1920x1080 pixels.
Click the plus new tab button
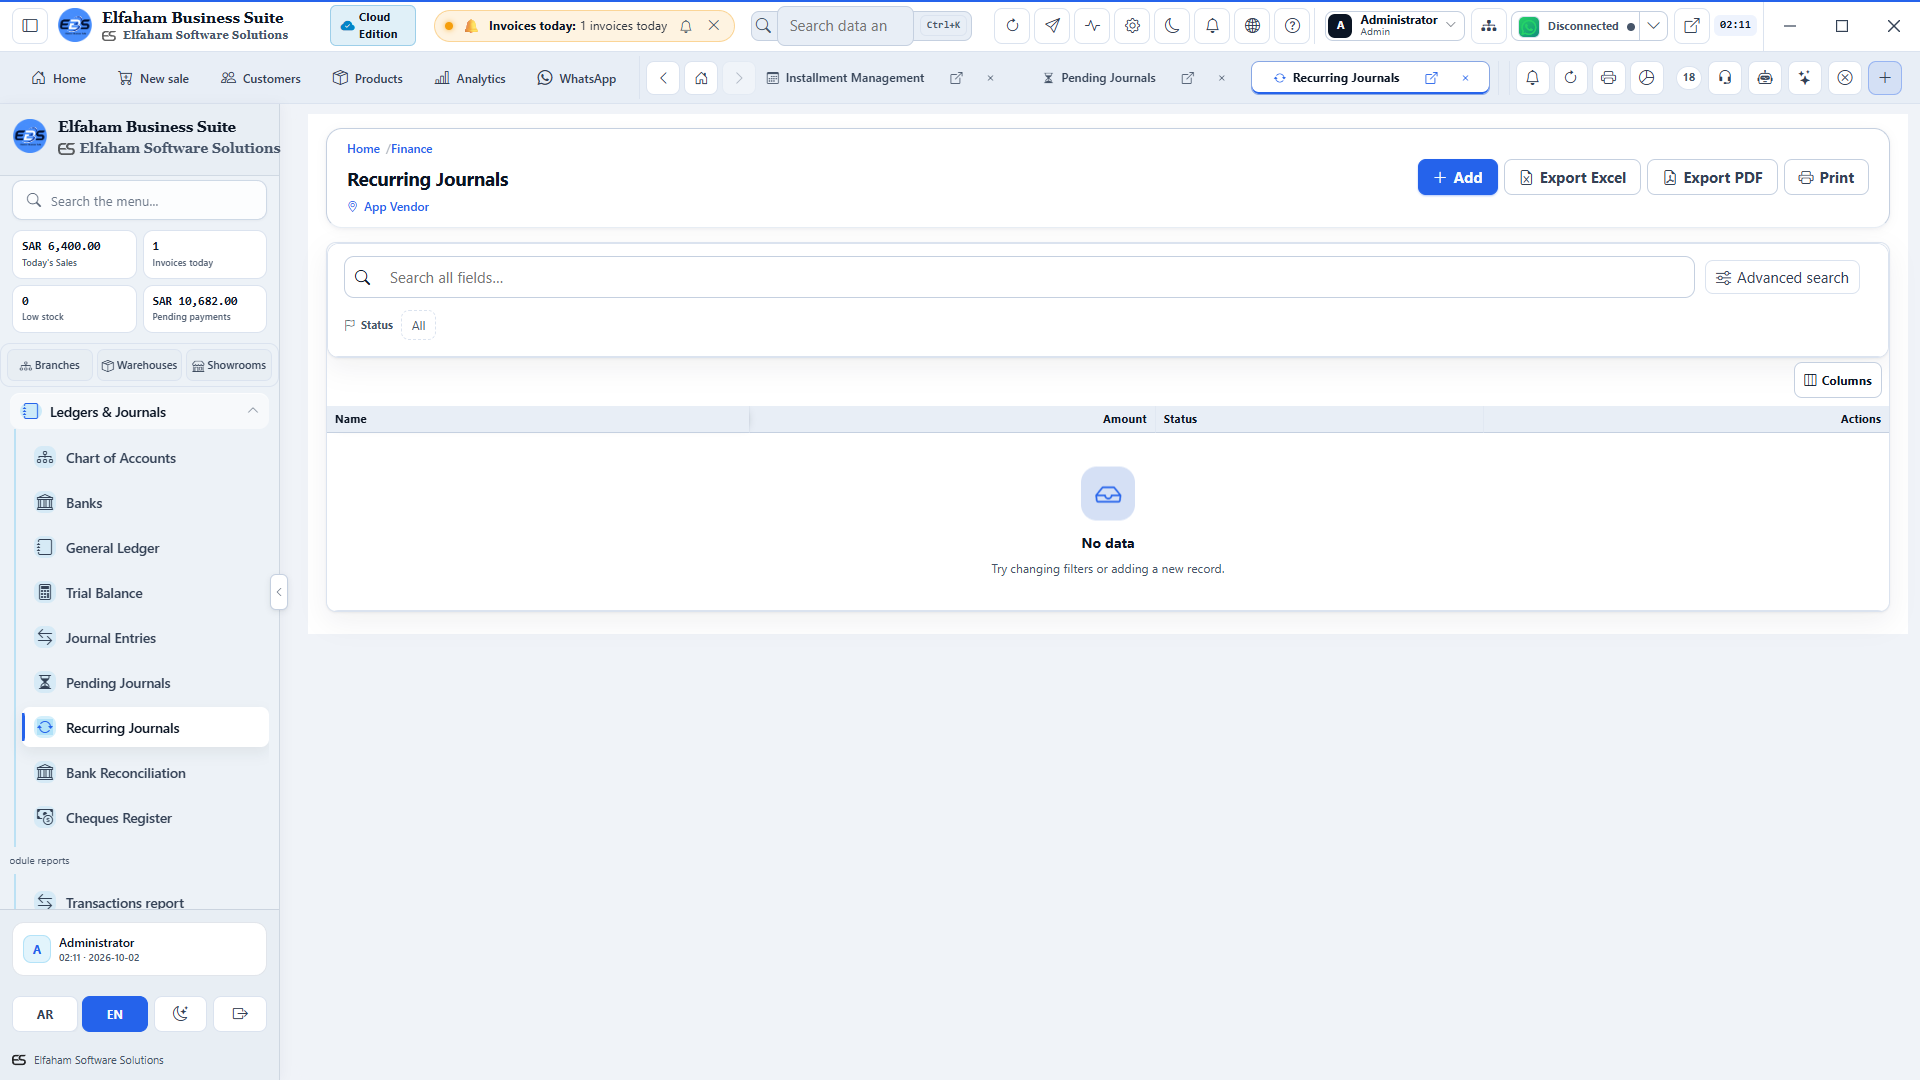[x=1884, y=77]
